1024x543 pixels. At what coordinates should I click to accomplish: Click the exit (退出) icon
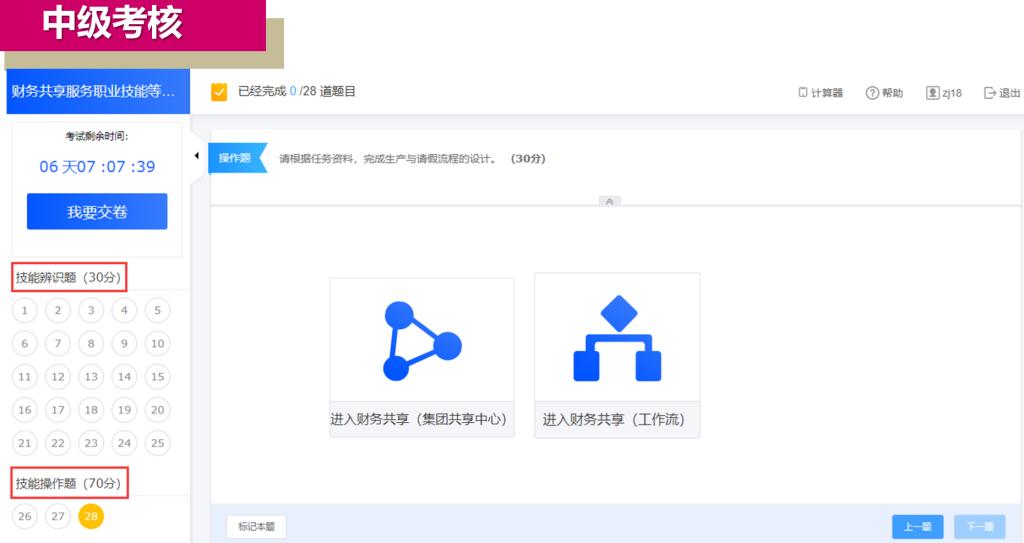tap(990, 93)
